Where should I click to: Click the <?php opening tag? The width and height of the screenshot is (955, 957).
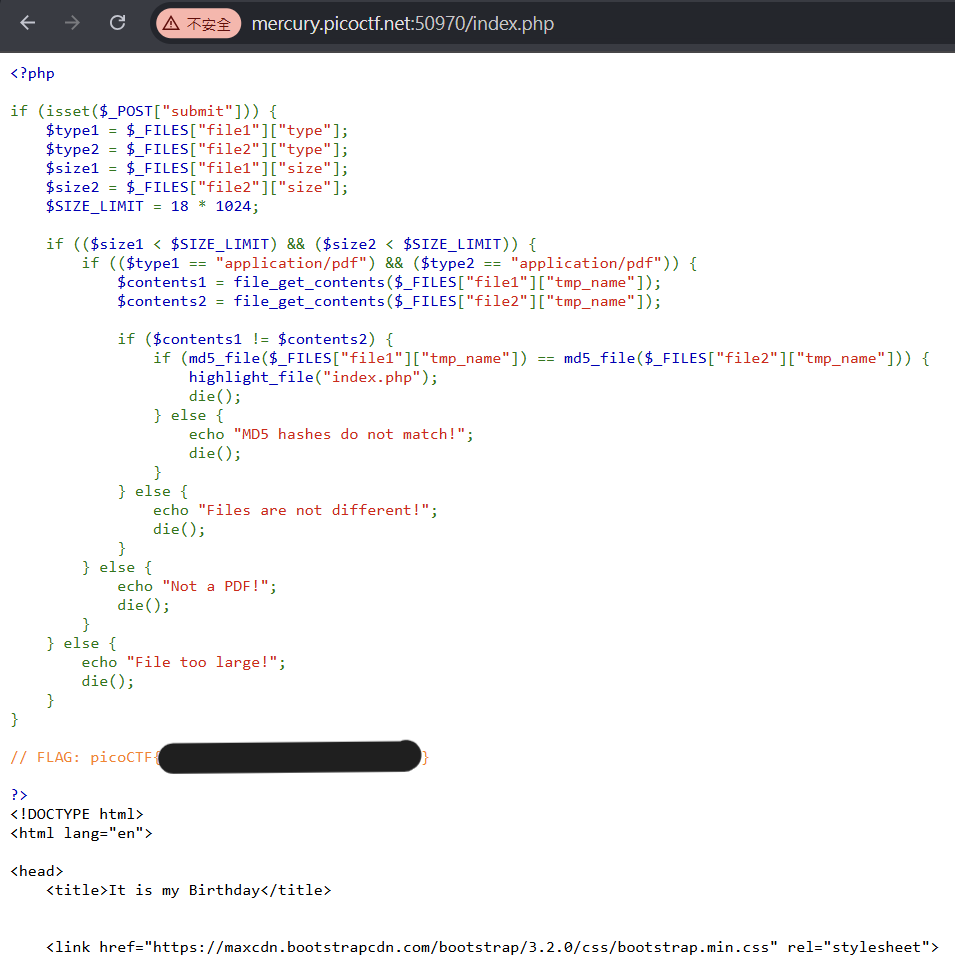(x=32, y=73)
